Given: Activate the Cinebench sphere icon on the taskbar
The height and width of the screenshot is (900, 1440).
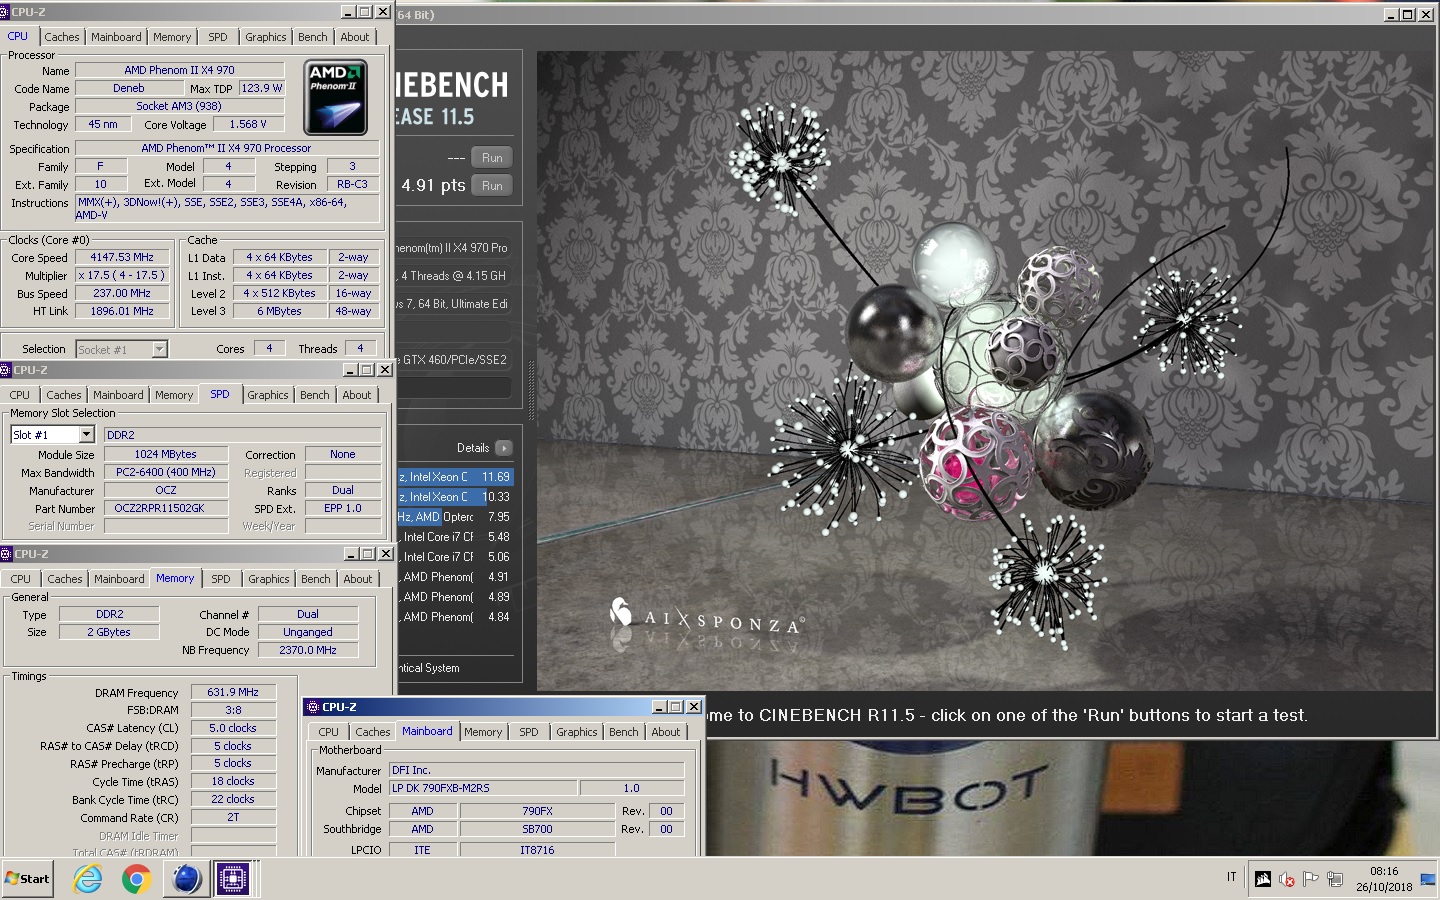Looking at the screenshot, I should tap(186, 879).
